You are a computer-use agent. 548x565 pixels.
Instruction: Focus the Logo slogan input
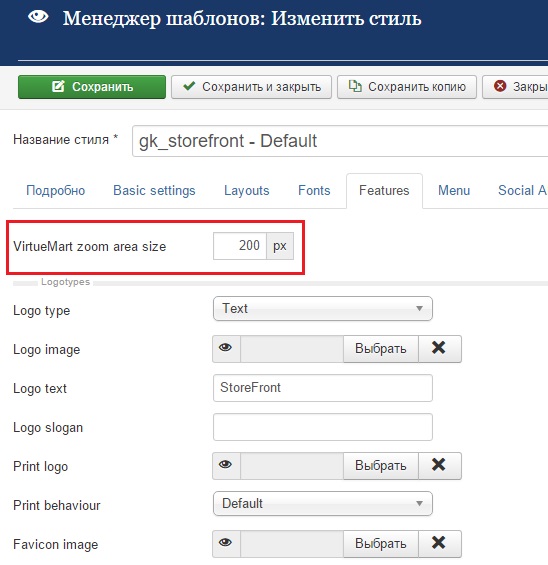pos(323,427)
